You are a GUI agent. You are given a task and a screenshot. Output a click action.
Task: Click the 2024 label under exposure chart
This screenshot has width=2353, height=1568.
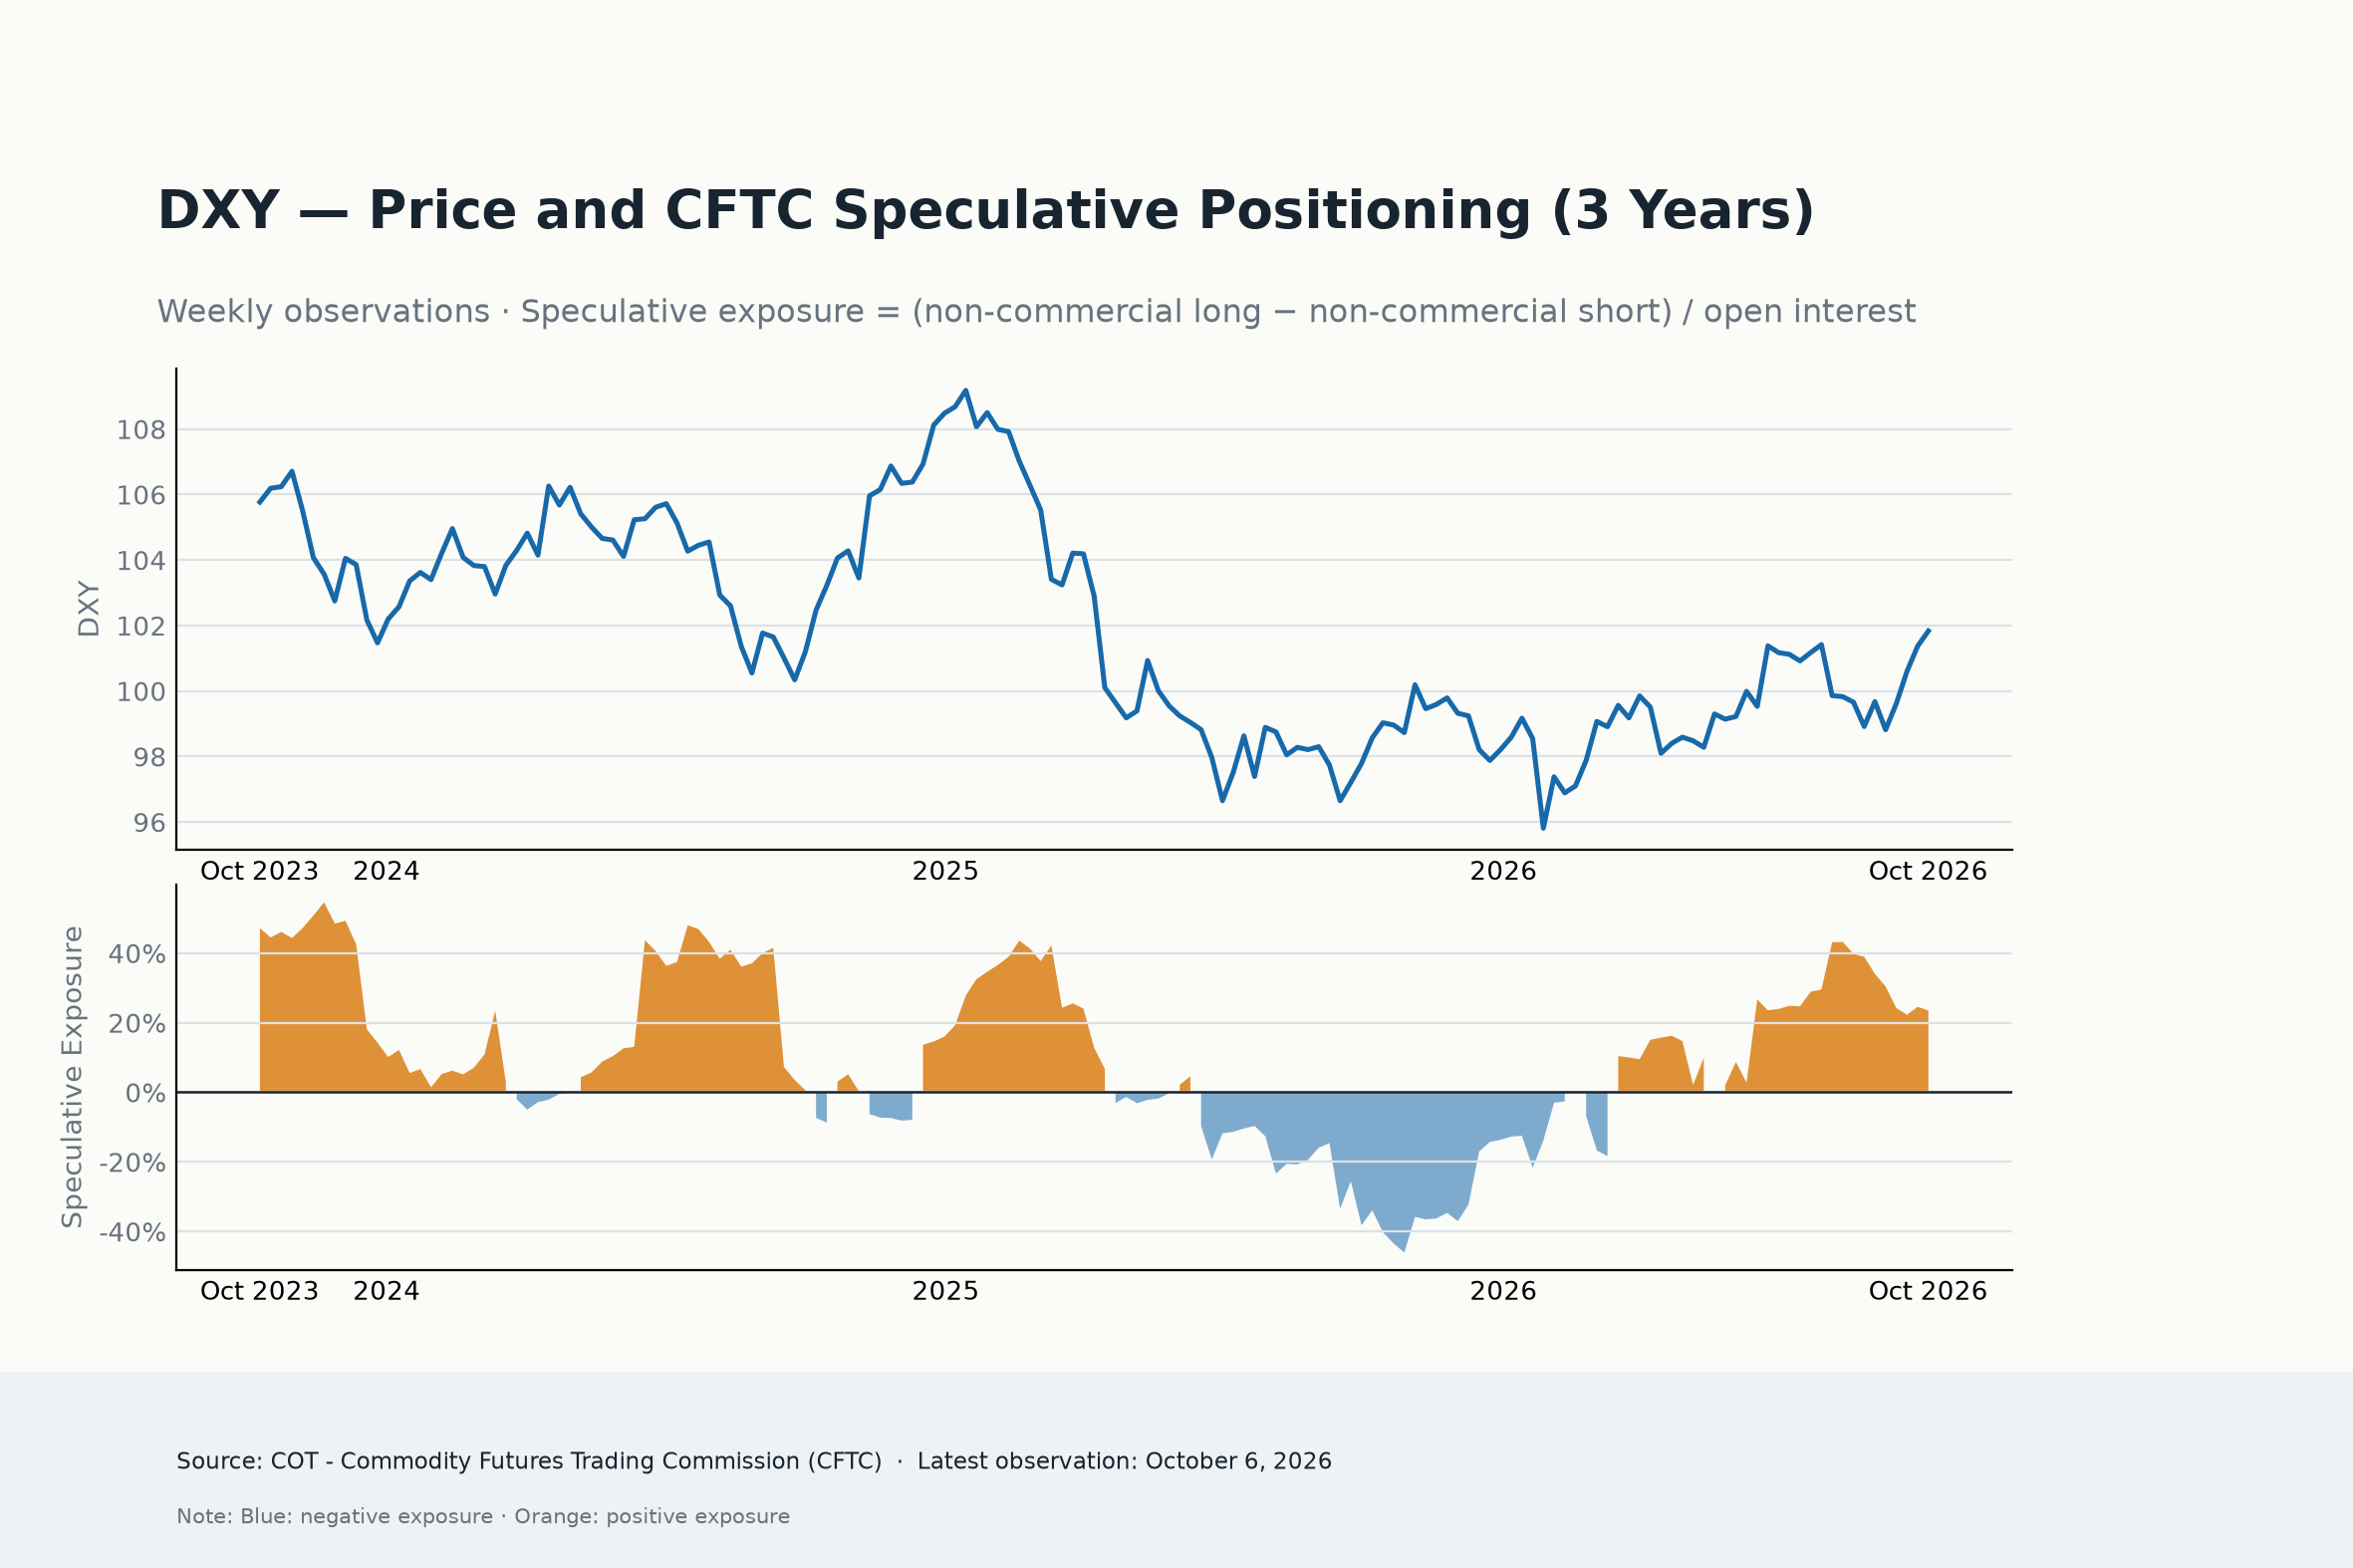(x=386, y=1291)
